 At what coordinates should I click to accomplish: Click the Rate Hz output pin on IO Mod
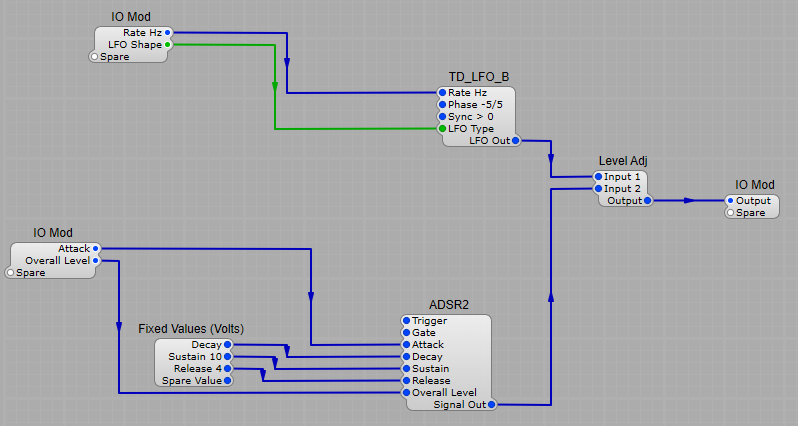pos(167,33)
